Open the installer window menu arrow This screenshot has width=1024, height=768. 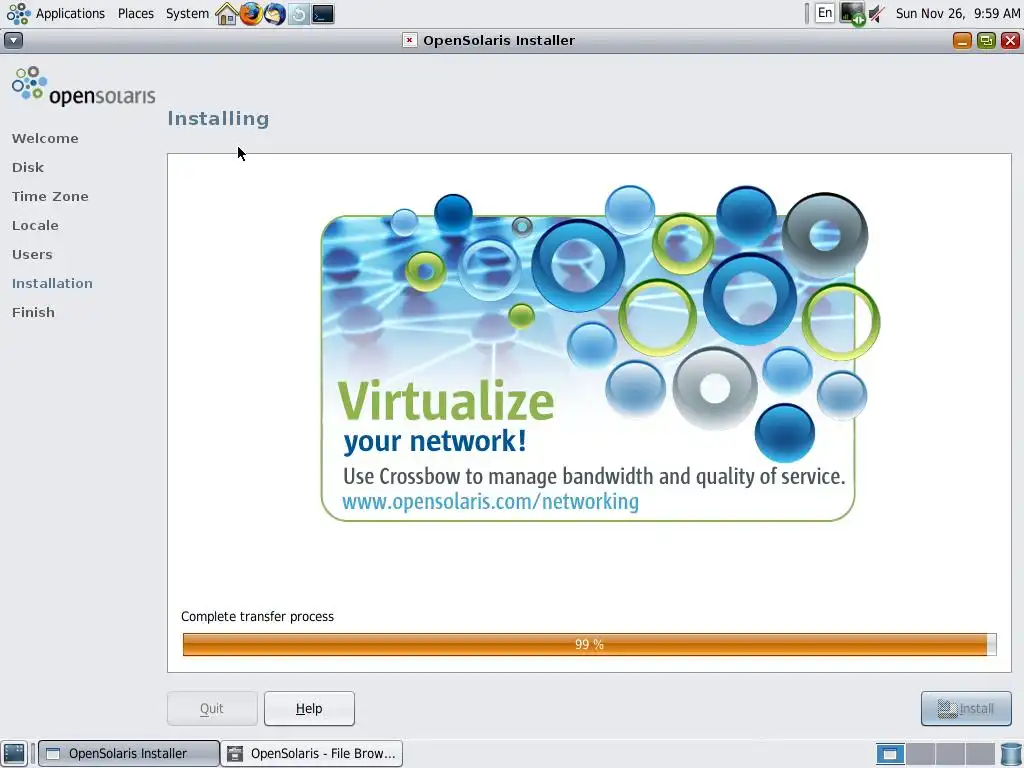(x=14, y=40)
